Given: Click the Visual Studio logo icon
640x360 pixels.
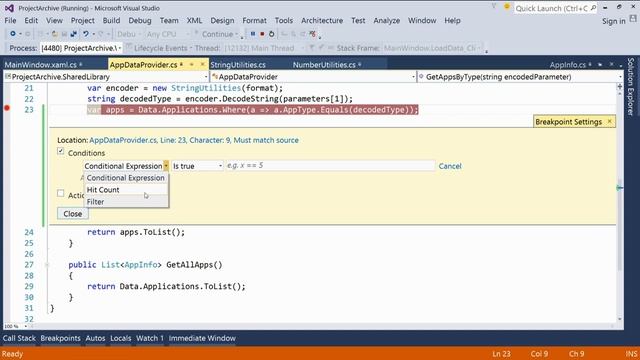Looking at the screenshot, I should pos(9,8).
